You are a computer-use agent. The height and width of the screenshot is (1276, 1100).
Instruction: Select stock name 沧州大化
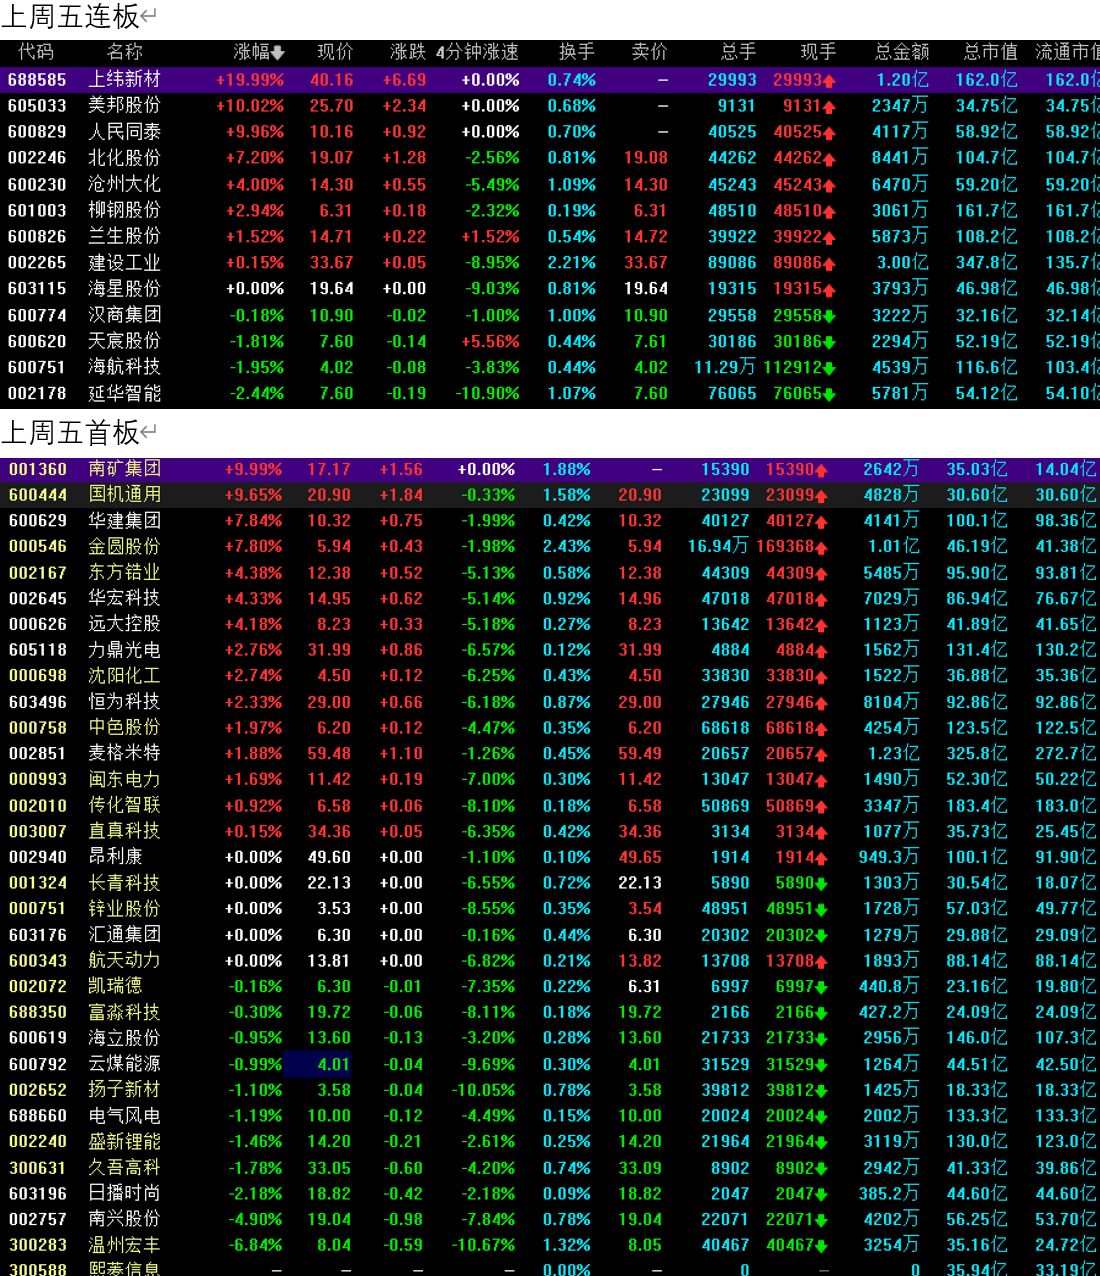coord(124,184)
